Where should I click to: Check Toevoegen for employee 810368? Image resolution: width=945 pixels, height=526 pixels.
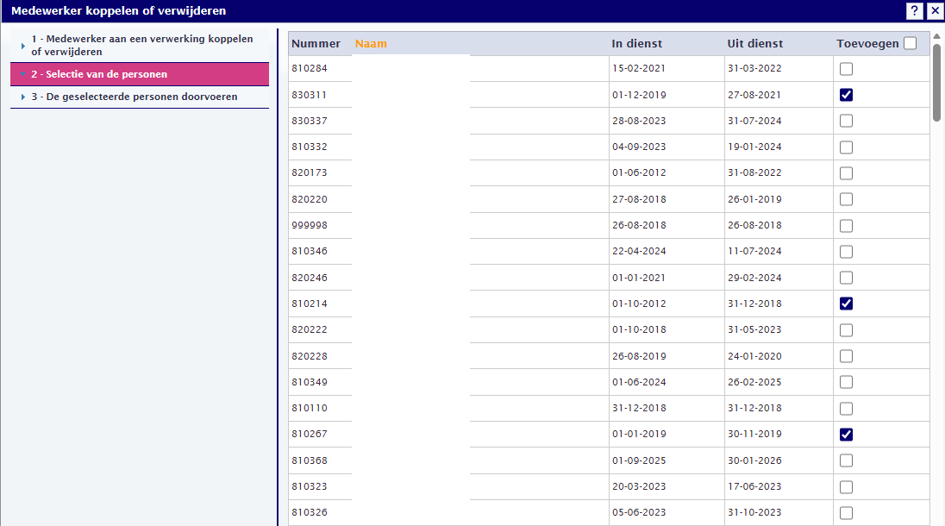click(x=846, y=460)
